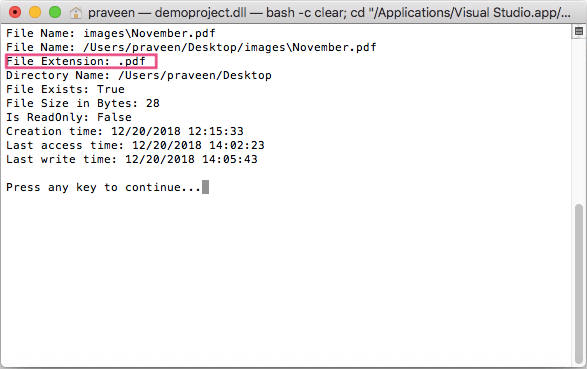587x369 pixels.
Task: Click the 'File Name: images\November.pdf' line
Action: (x=111, y=33)
